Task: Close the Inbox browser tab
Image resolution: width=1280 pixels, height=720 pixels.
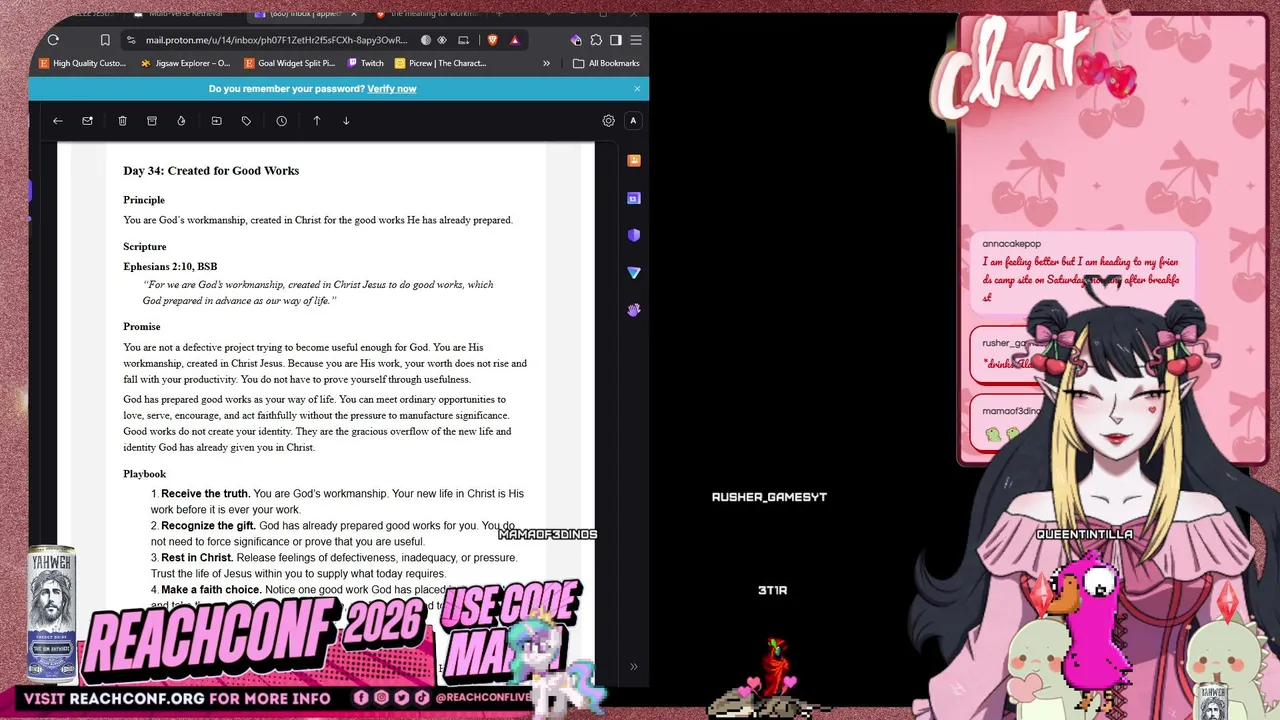Action: pyautogui.click(x=353, y=14)
